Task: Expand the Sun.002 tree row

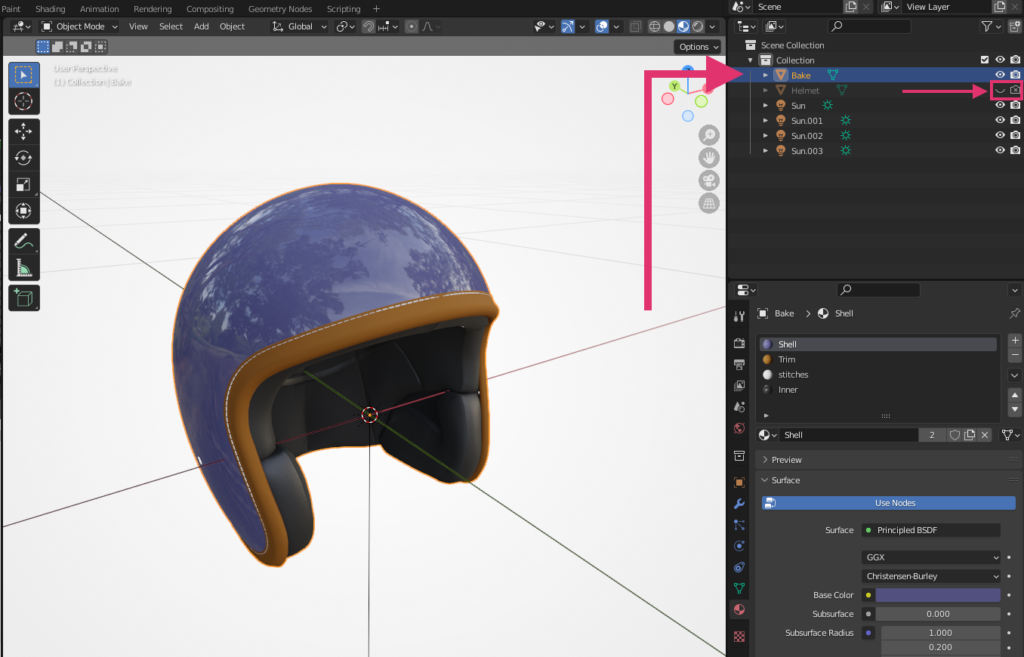Action: (x=765, y=135)
